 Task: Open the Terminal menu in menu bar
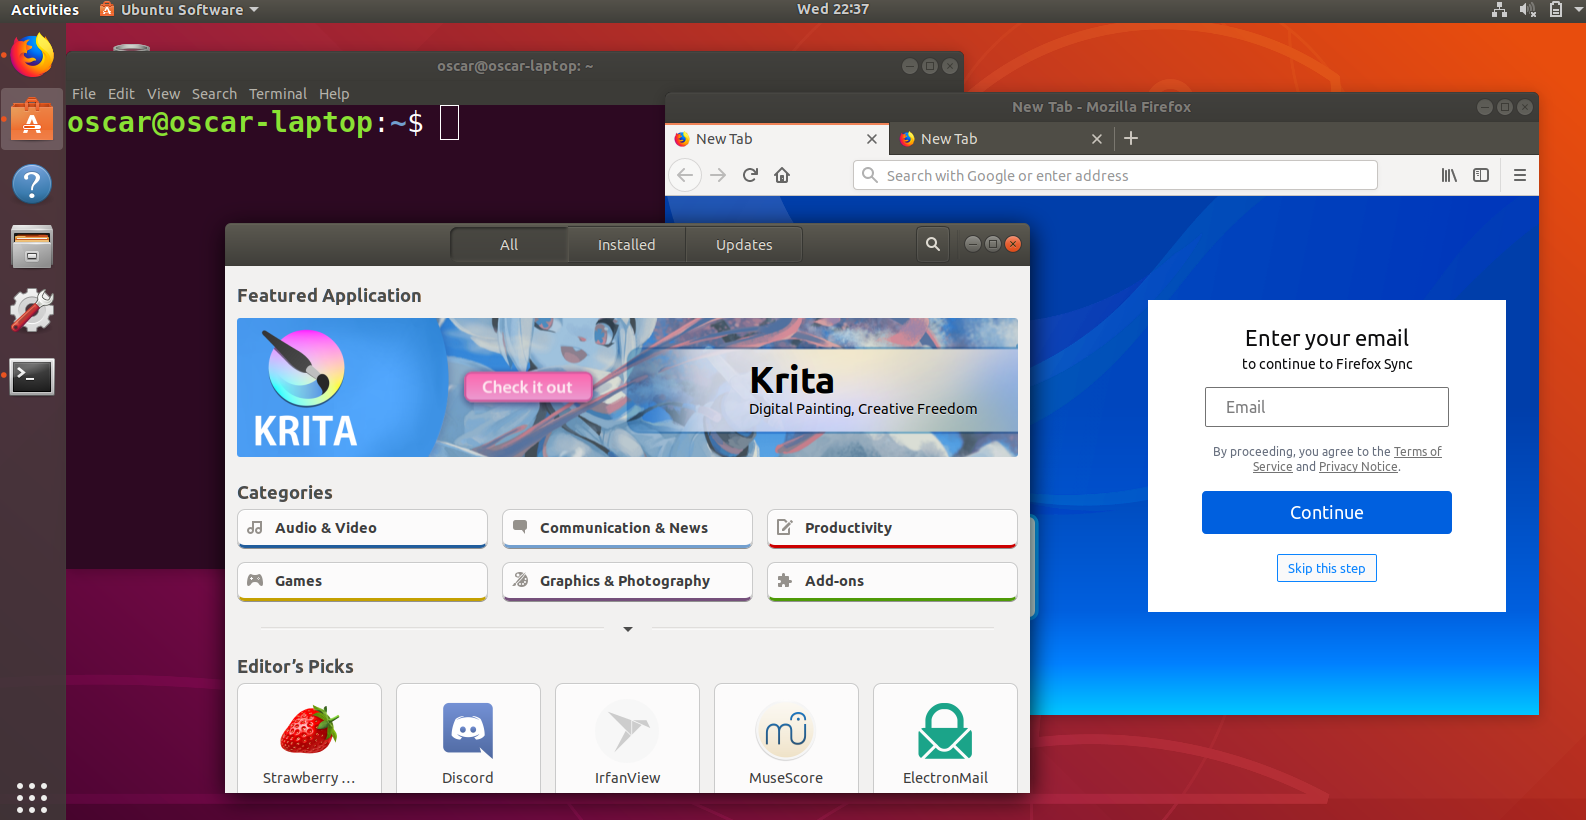[x=278, y=94]
